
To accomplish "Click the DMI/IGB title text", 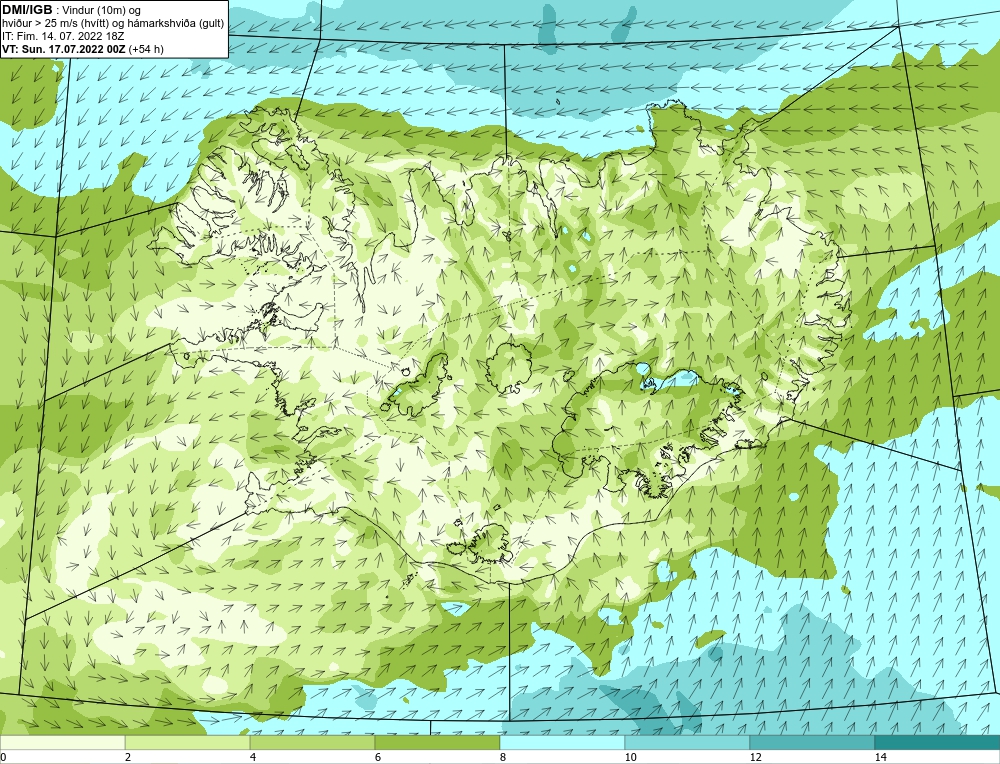I will point(27,10).
